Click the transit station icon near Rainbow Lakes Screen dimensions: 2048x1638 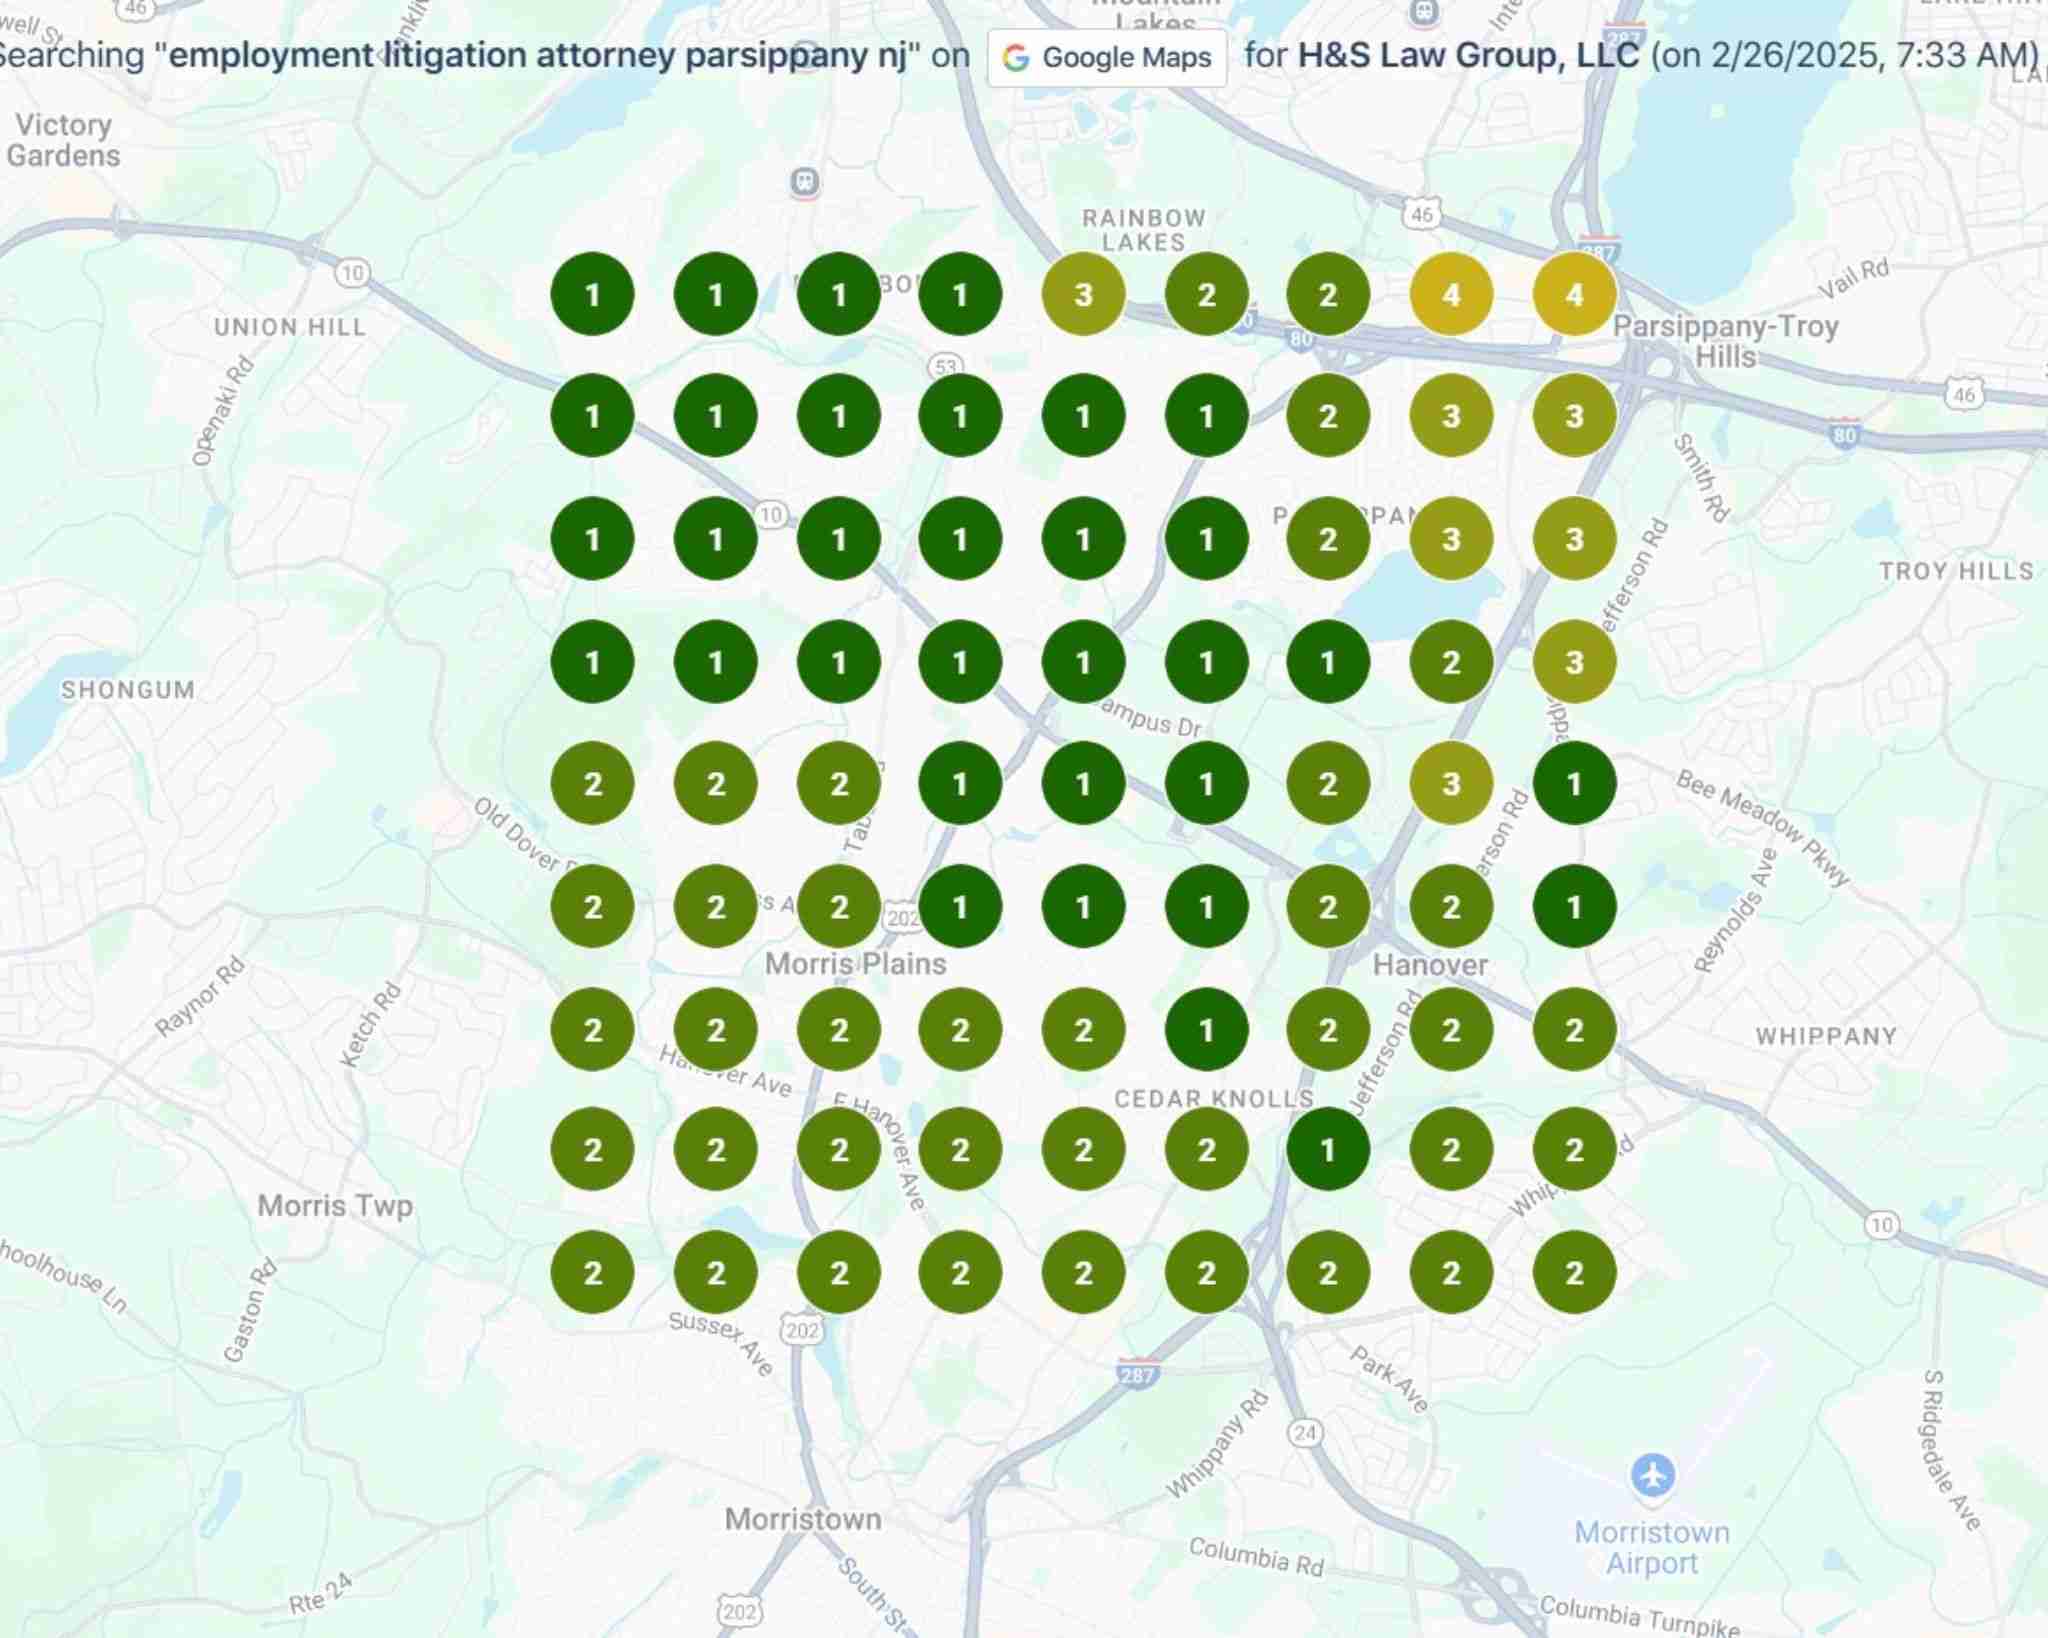[x=805, y=182]
